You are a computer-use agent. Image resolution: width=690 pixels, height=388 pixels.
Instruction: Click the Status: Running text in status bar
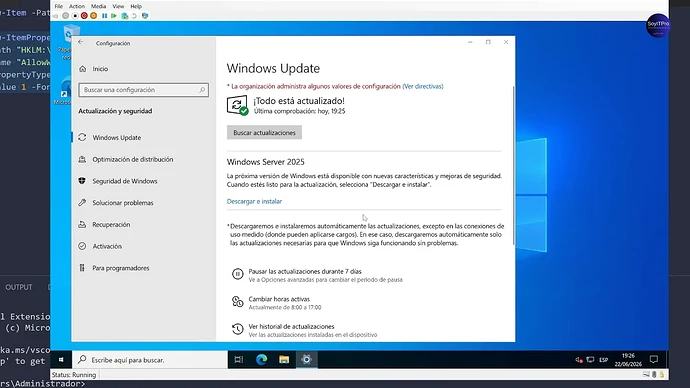[x=74, y=375]
